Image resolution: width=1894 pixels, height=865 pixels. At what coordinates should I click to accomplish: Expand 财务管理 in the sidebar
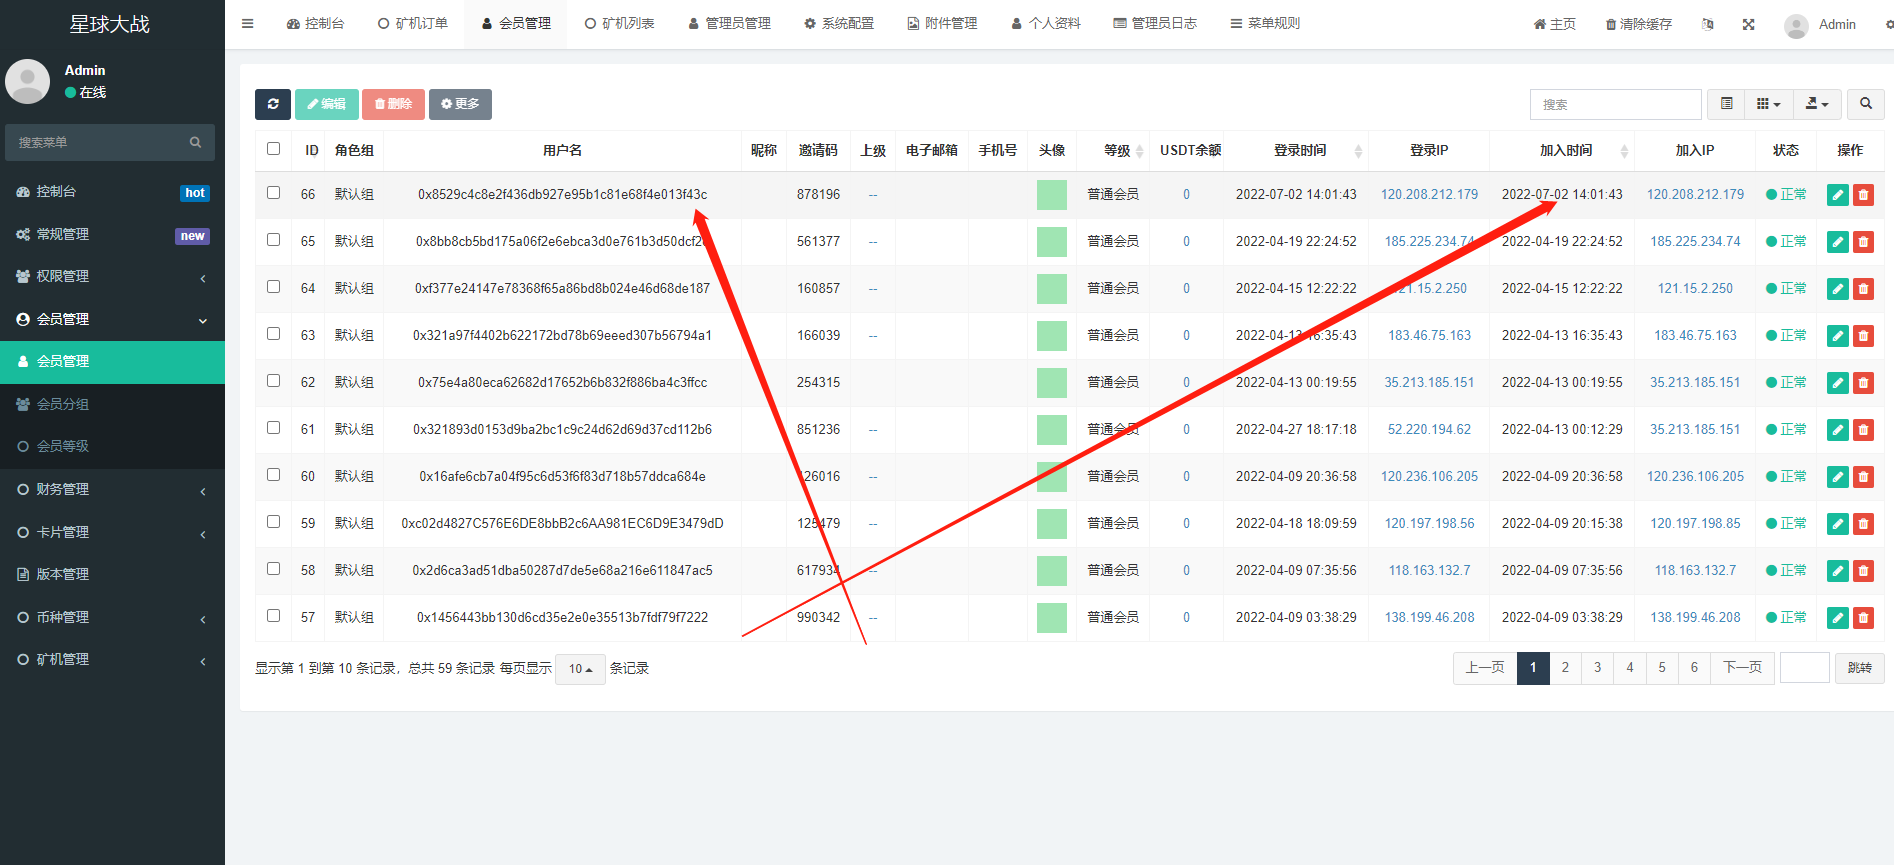pos(112,489)
